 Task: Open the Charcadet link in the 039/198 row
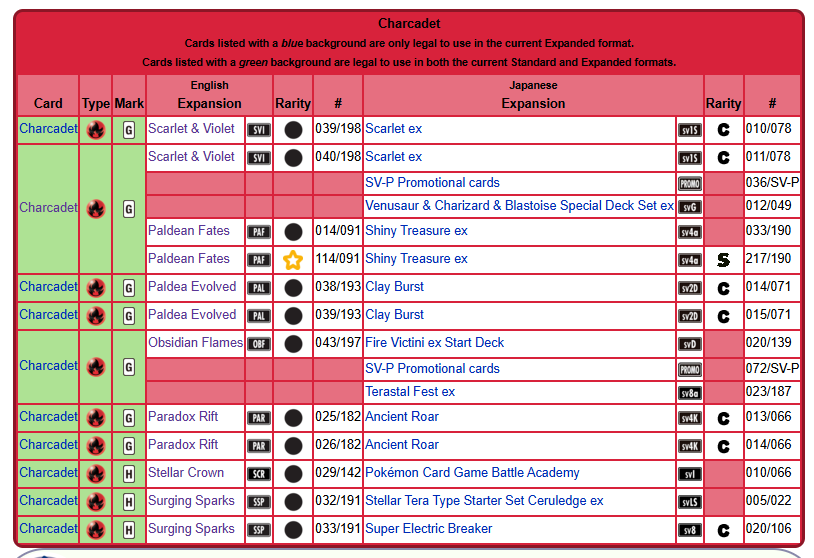[x=48, y=128]
